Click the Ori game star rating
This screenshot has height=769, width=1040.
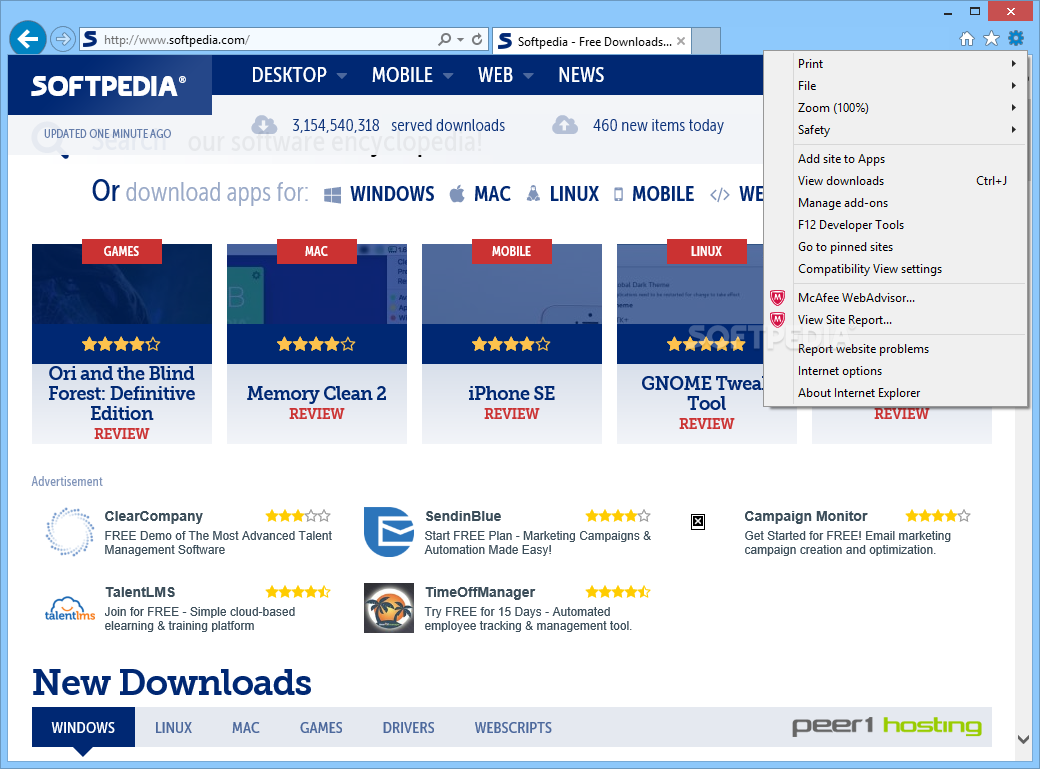(x=121, y=344)
